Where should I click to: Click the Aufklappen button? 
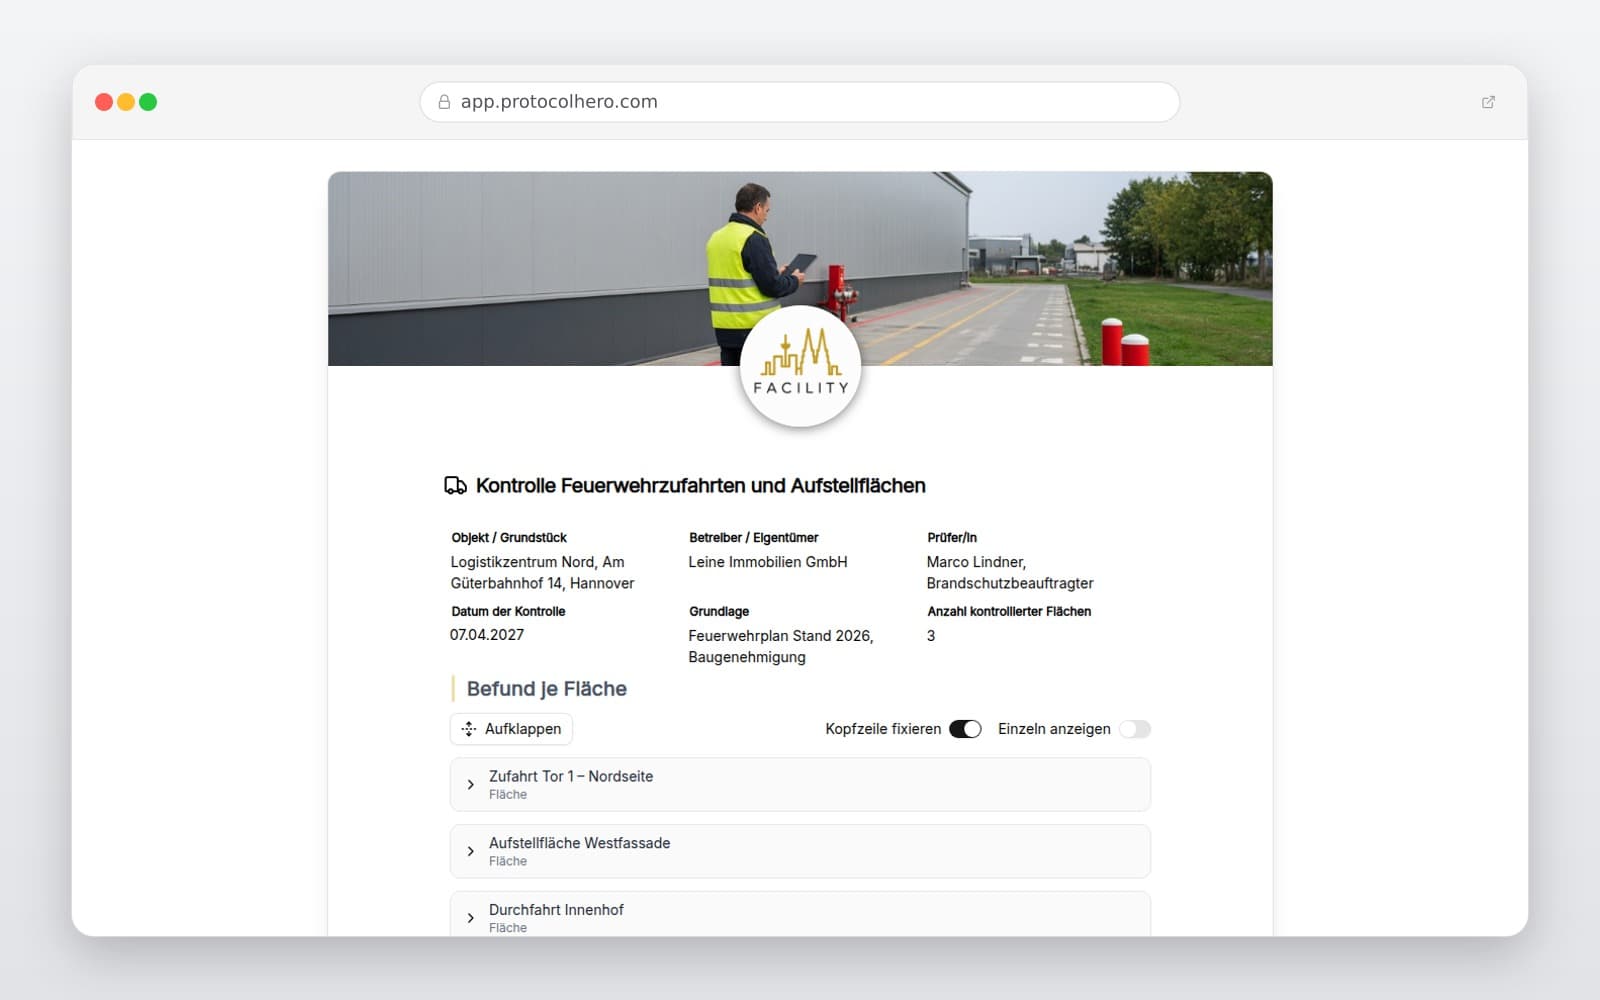pyautogui.click(x=511, y=729)
